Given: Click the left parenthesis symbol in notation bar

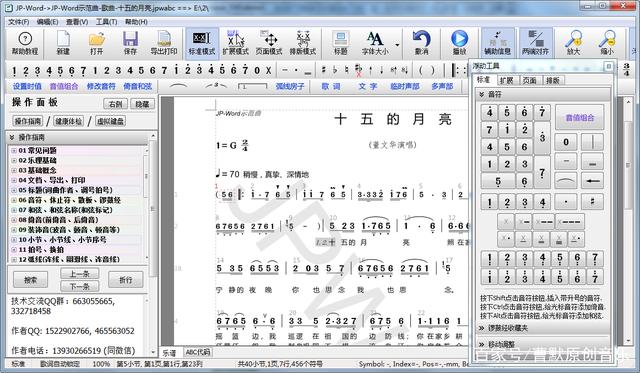Looking at the screenshot, I should (420, 71).
